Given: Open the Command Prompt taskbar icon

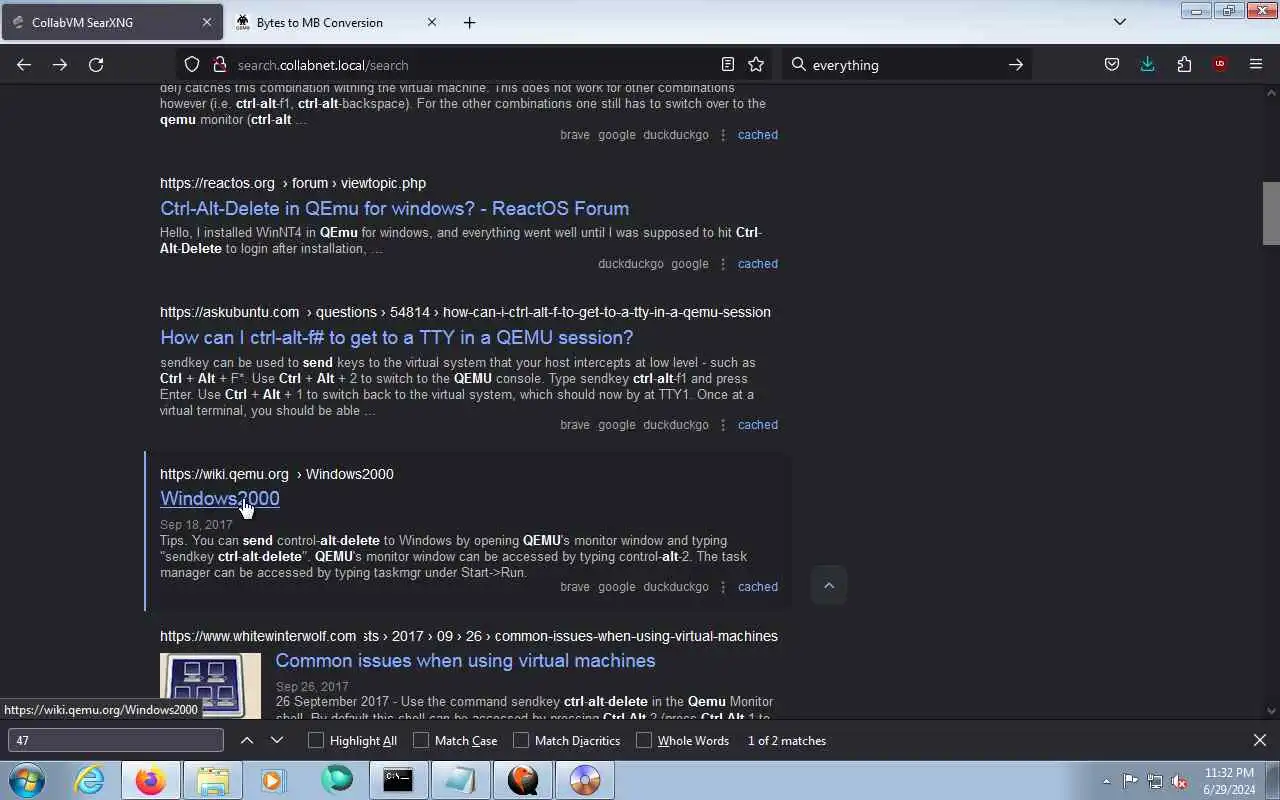Looking at the screenshot, I should [398, 780].
